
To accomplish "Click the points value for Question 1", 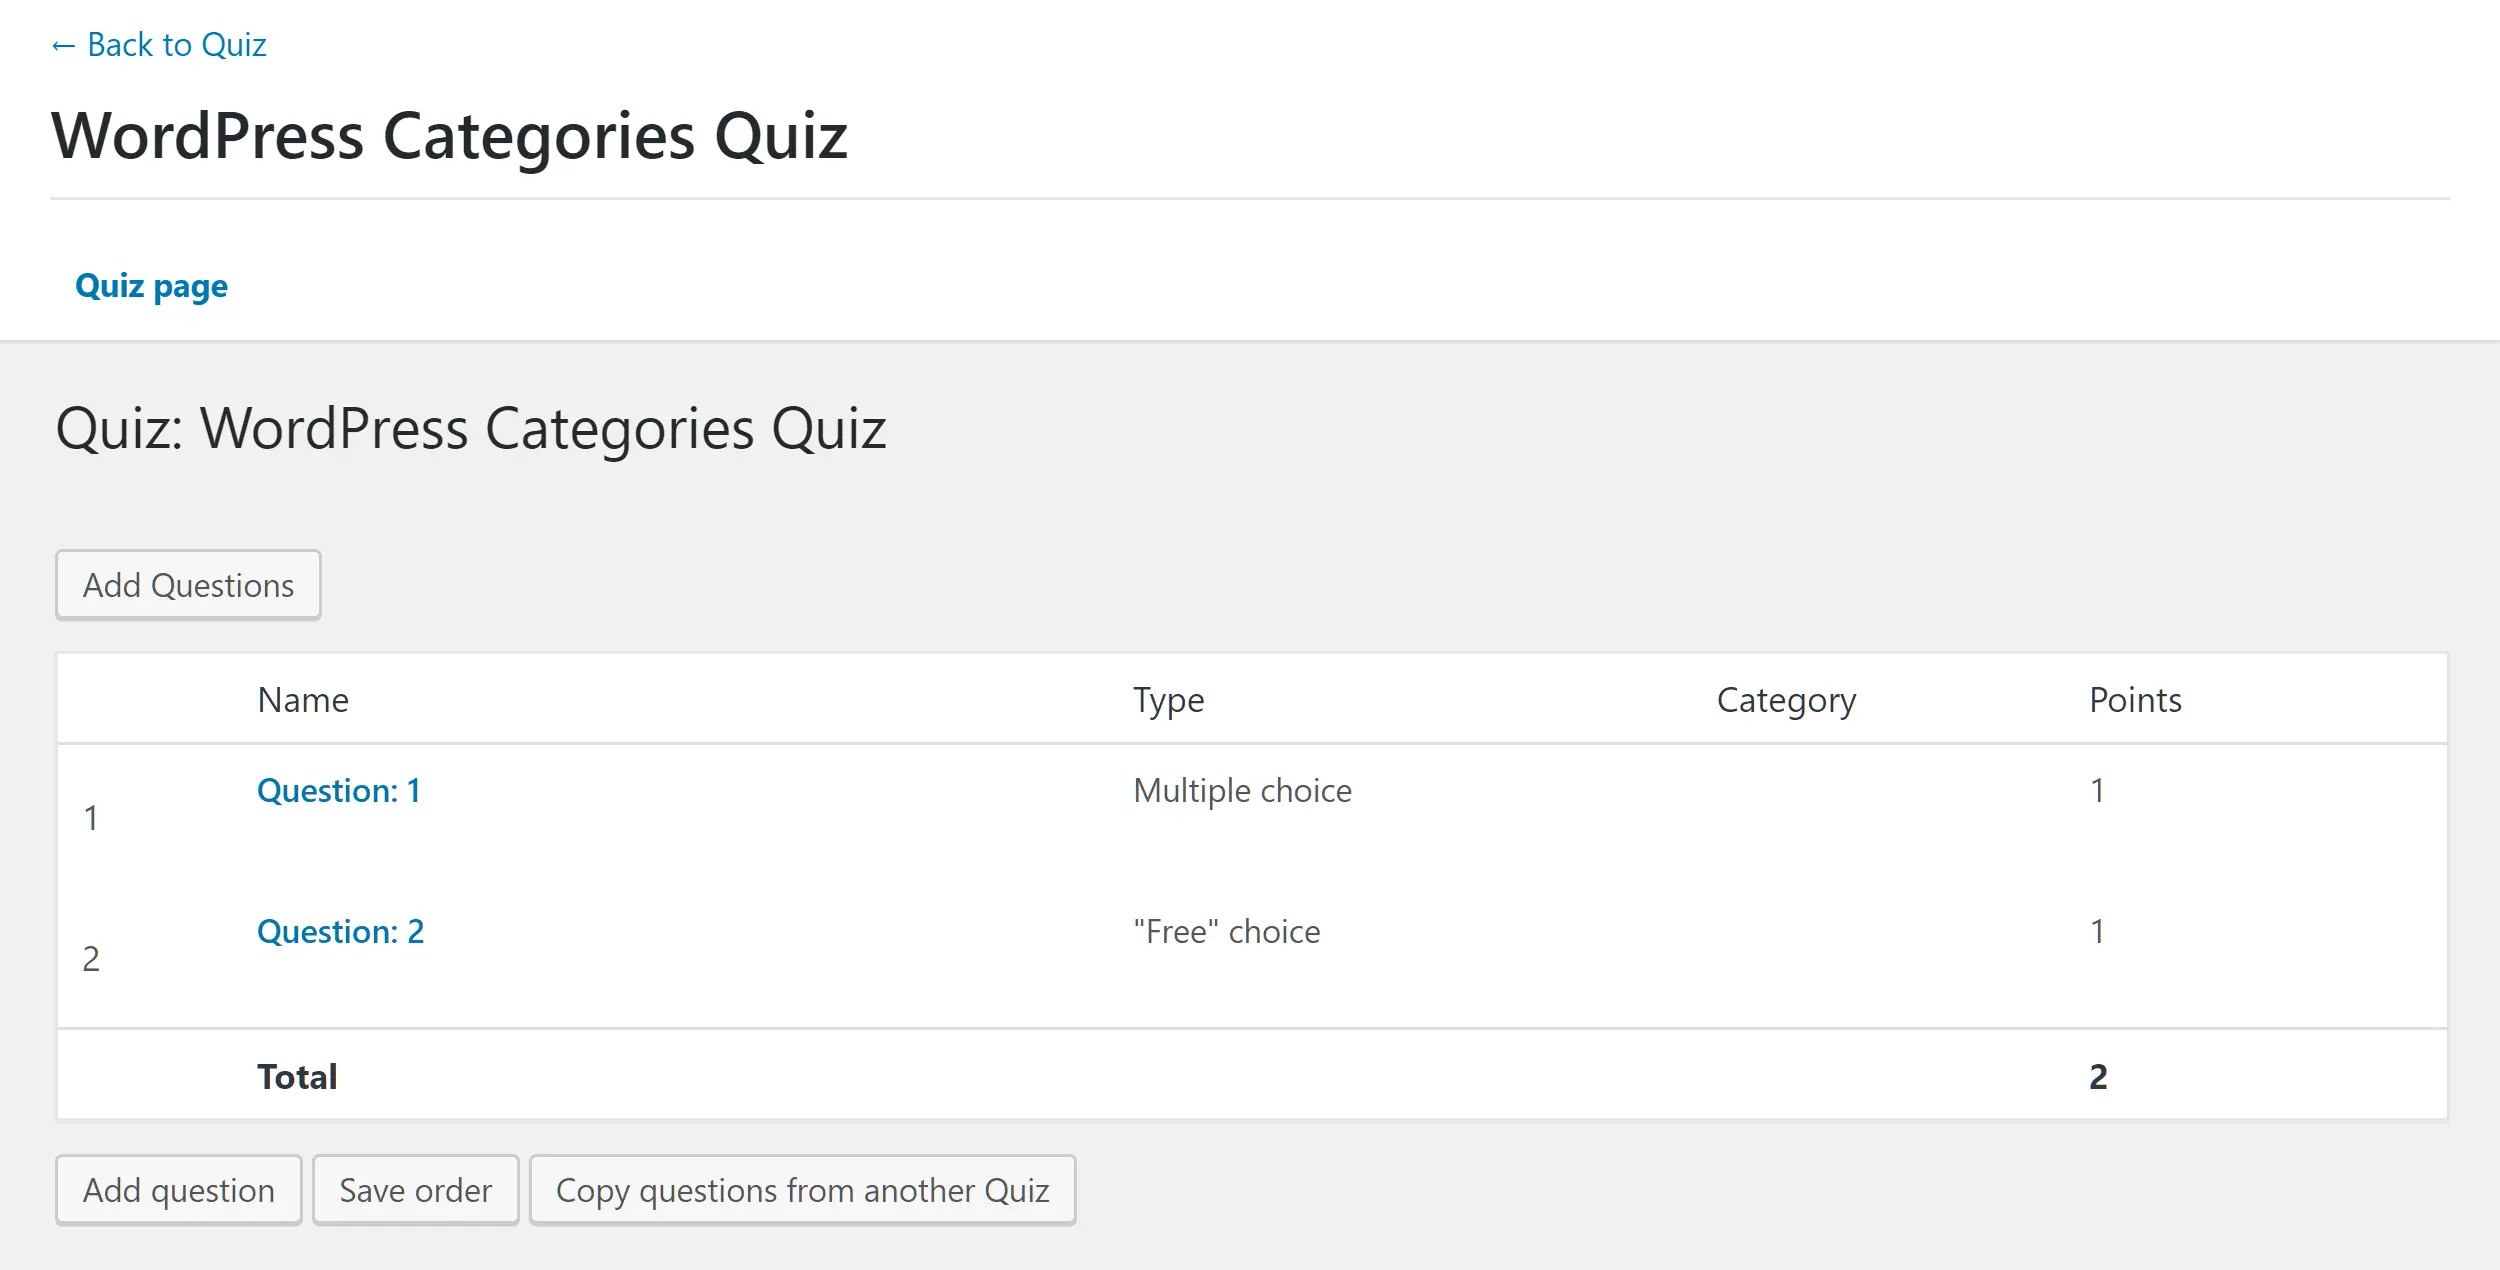I will tap(2097, 791).
